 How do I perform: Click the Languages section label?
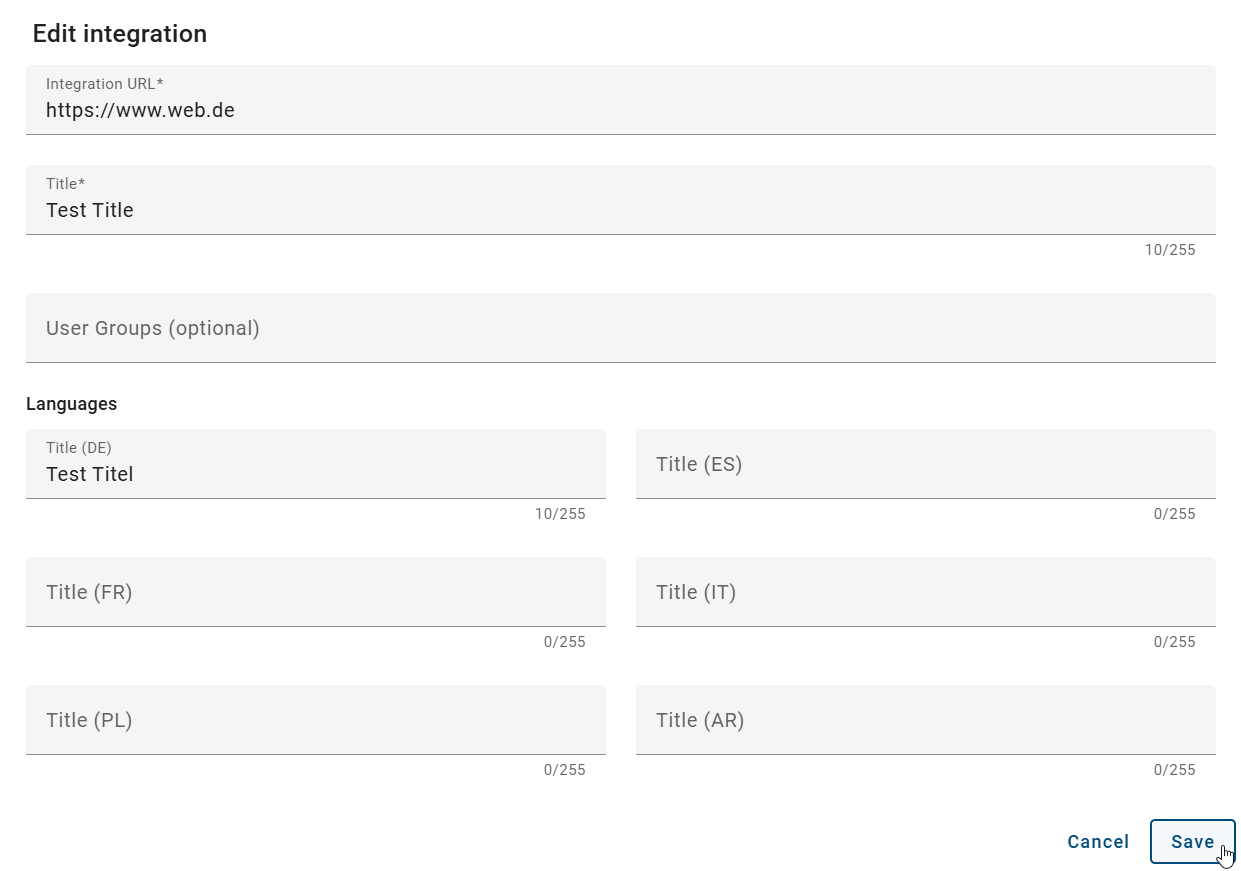point(71,404)
